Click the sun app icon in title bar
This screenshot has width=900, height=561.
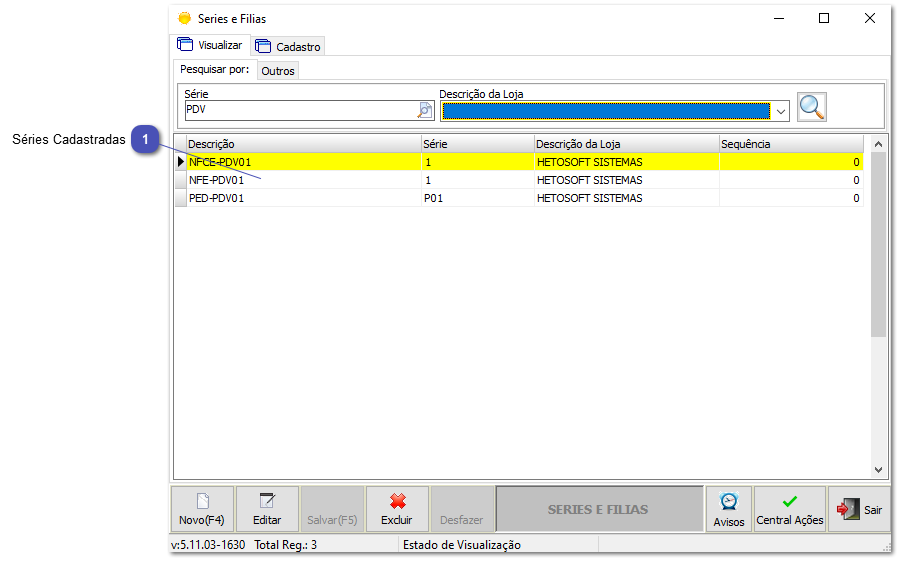(x=184, y=18)
